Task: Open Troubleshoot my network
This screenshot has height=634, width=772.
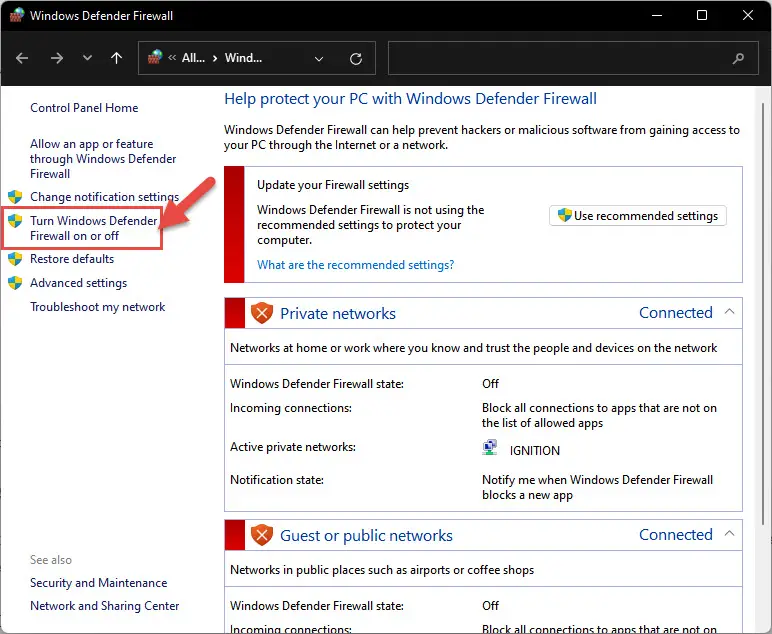Action: [97, 307]
